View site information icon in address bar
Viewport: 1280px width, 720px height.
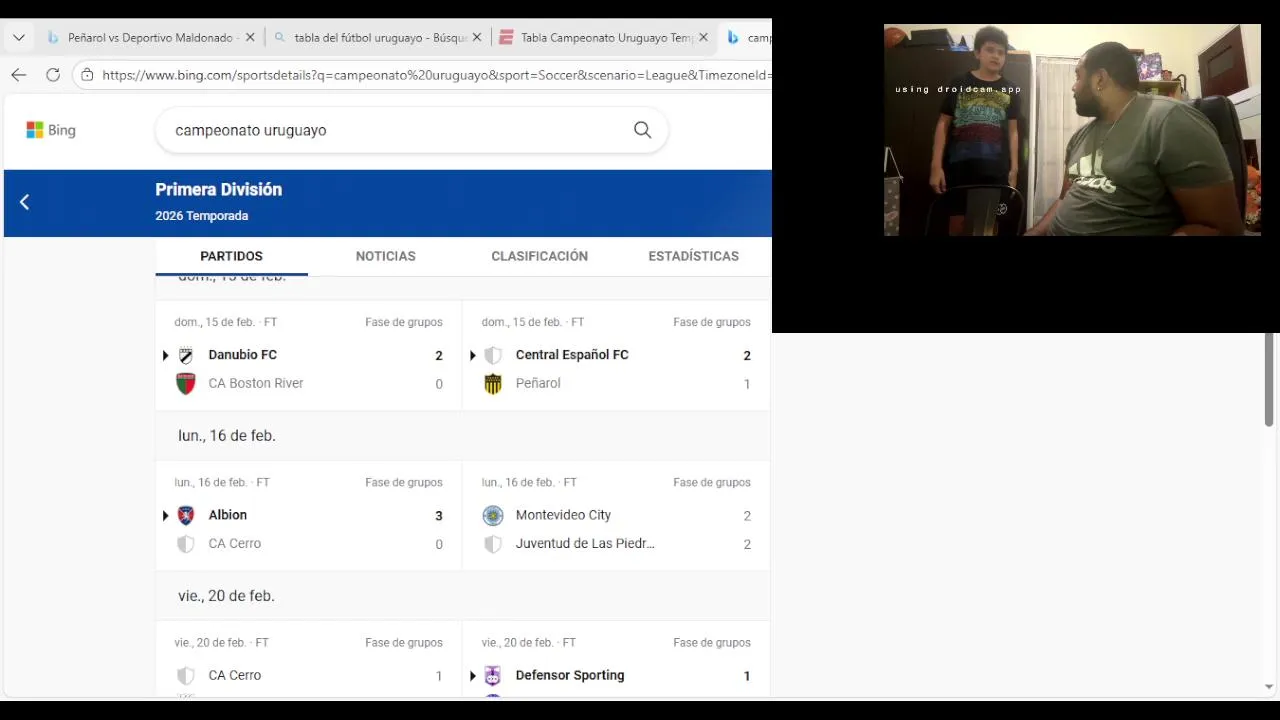87,75
